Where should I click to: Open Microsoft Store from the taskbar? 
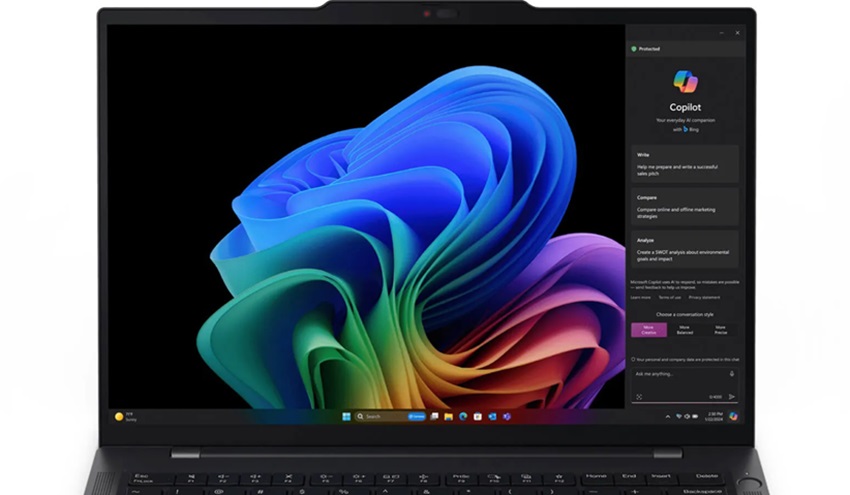click(478, 416)
